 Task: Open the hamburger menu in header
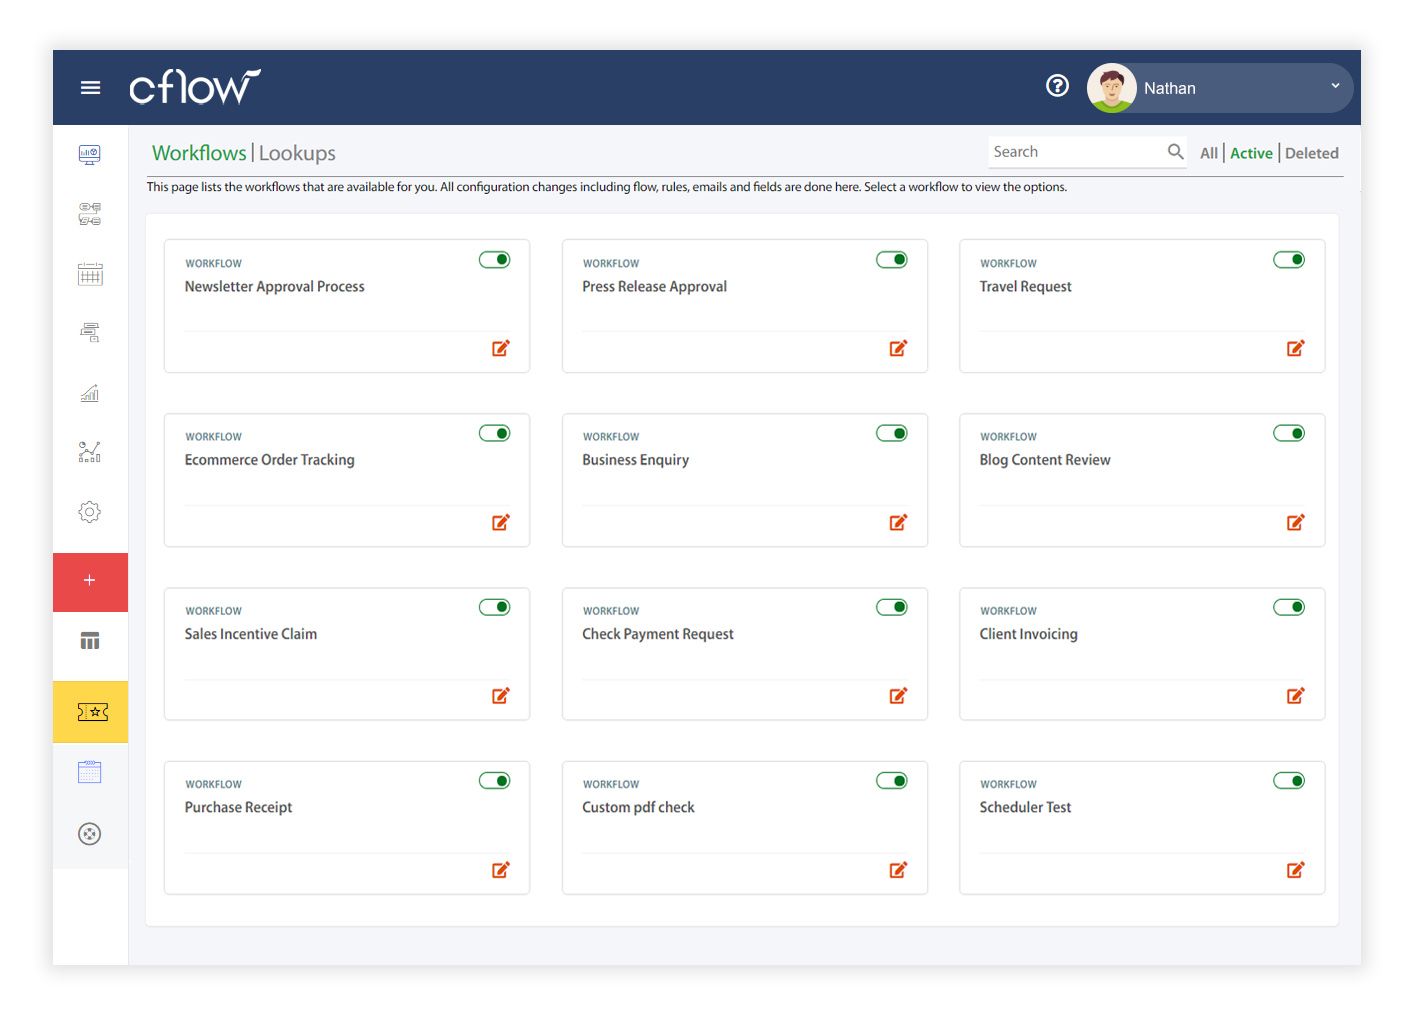point(90,88)
